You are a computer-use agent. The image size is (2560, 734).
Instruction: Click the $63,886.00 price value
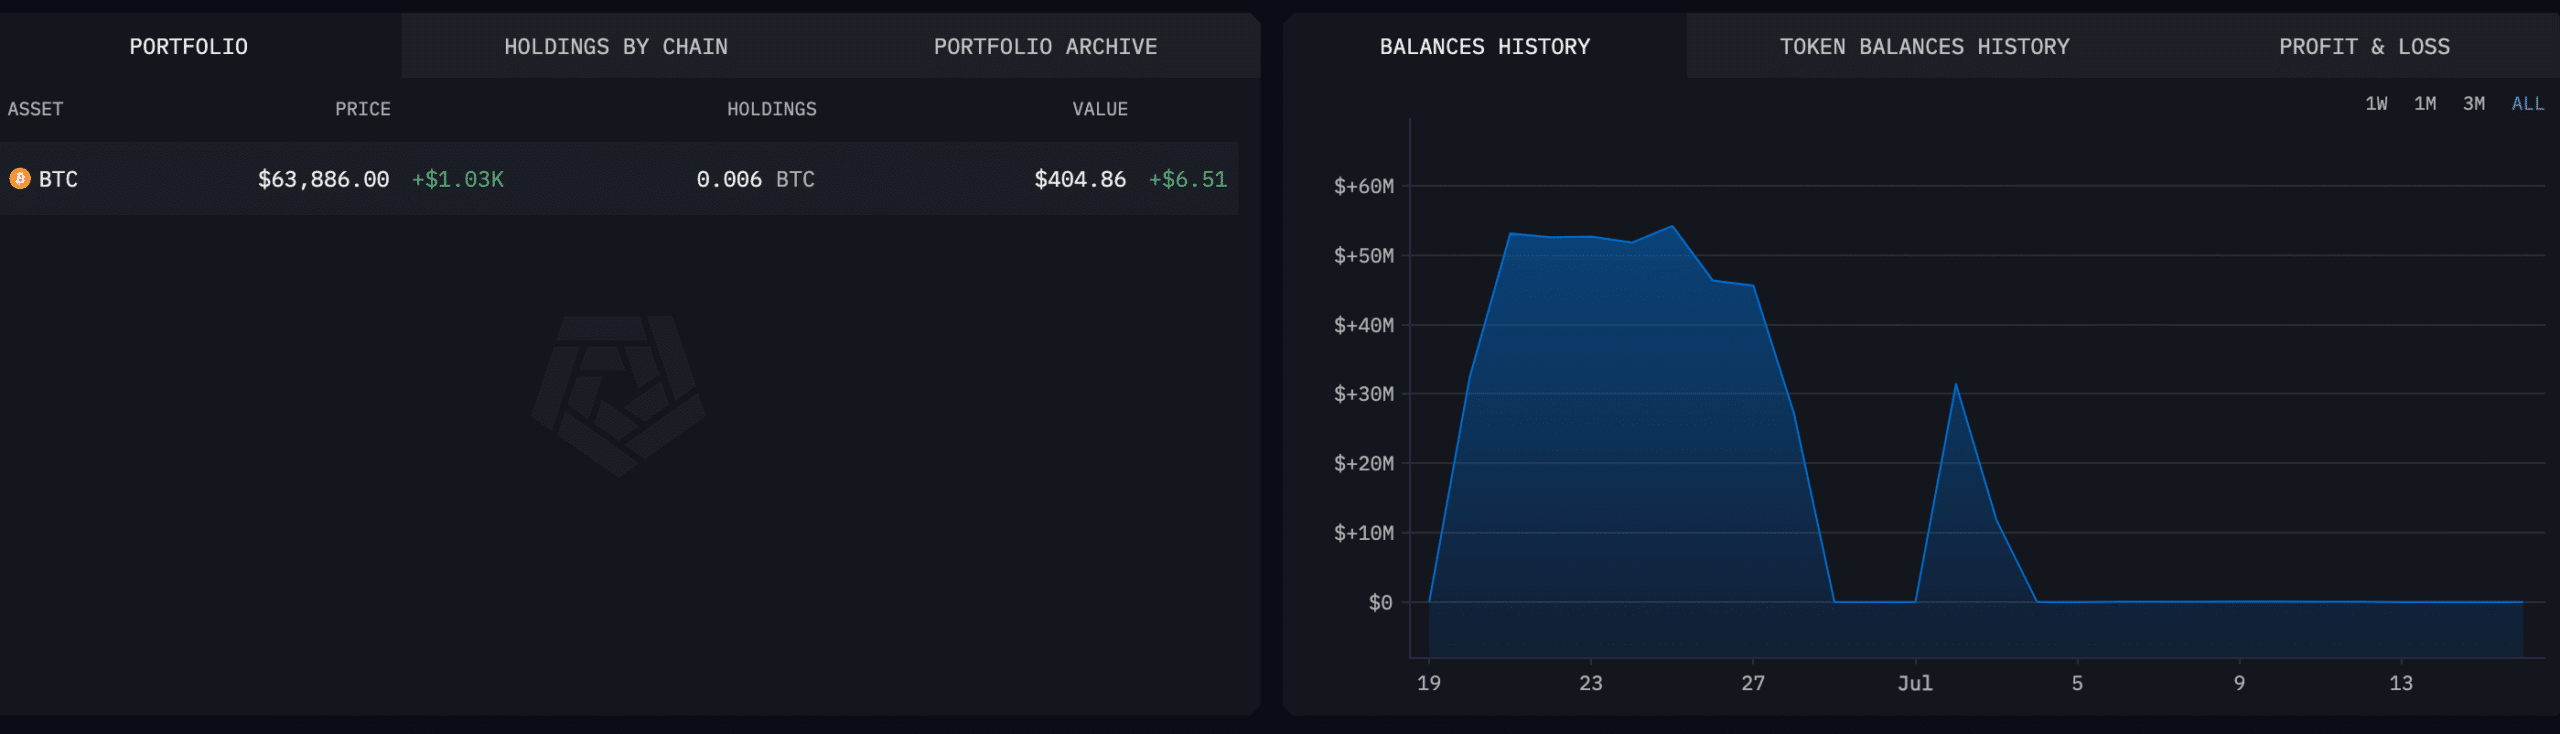[x=324, y=179]
